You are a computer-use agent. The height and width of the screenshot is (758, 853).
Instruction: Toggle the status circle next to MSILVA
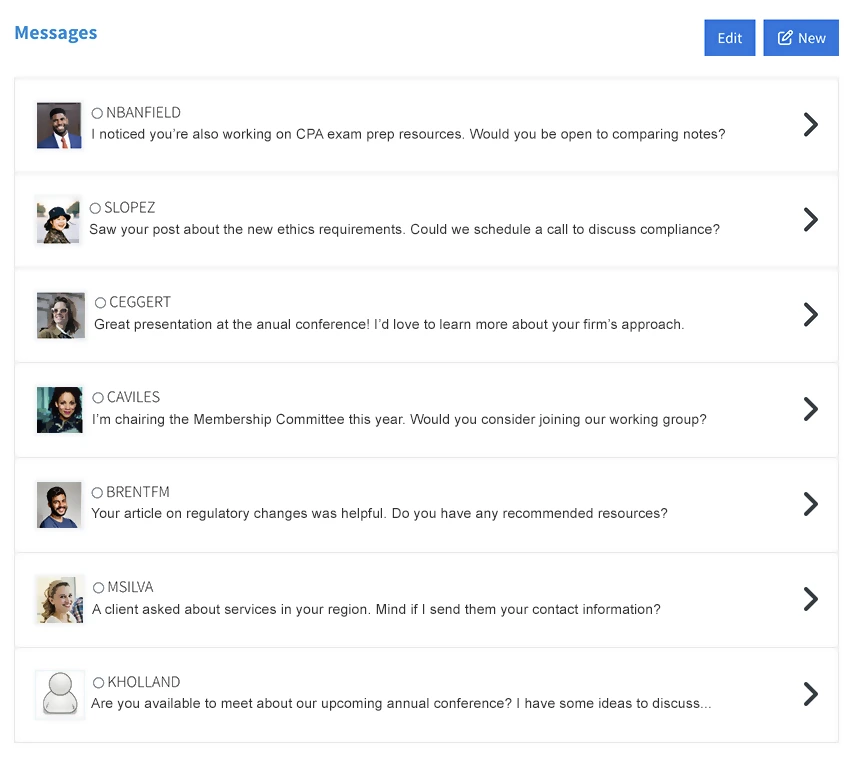[99, 587]
